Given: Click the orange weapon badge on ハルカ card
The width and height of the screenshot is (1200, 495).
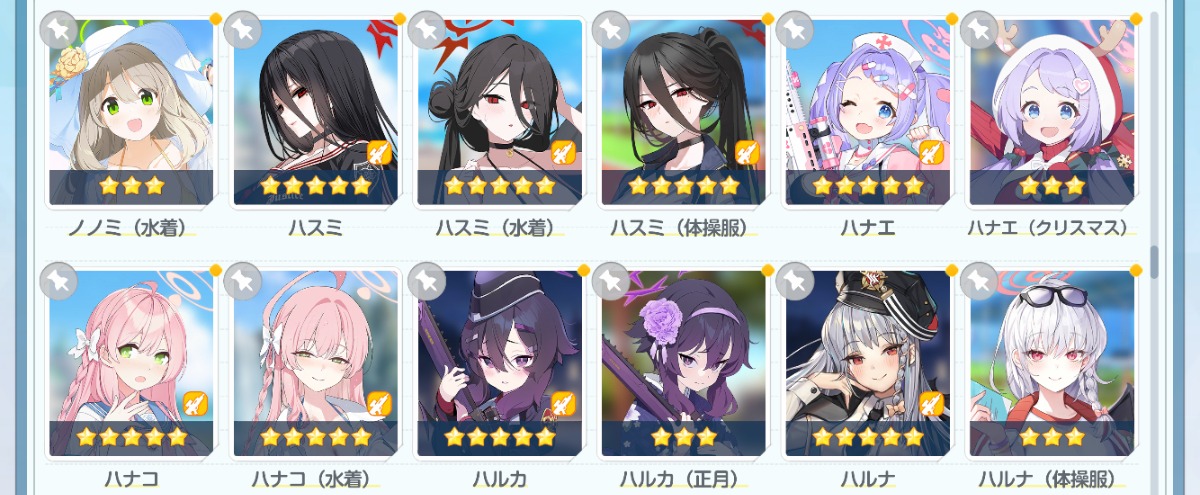Looking at the screenshot, I should coord(563,404).
